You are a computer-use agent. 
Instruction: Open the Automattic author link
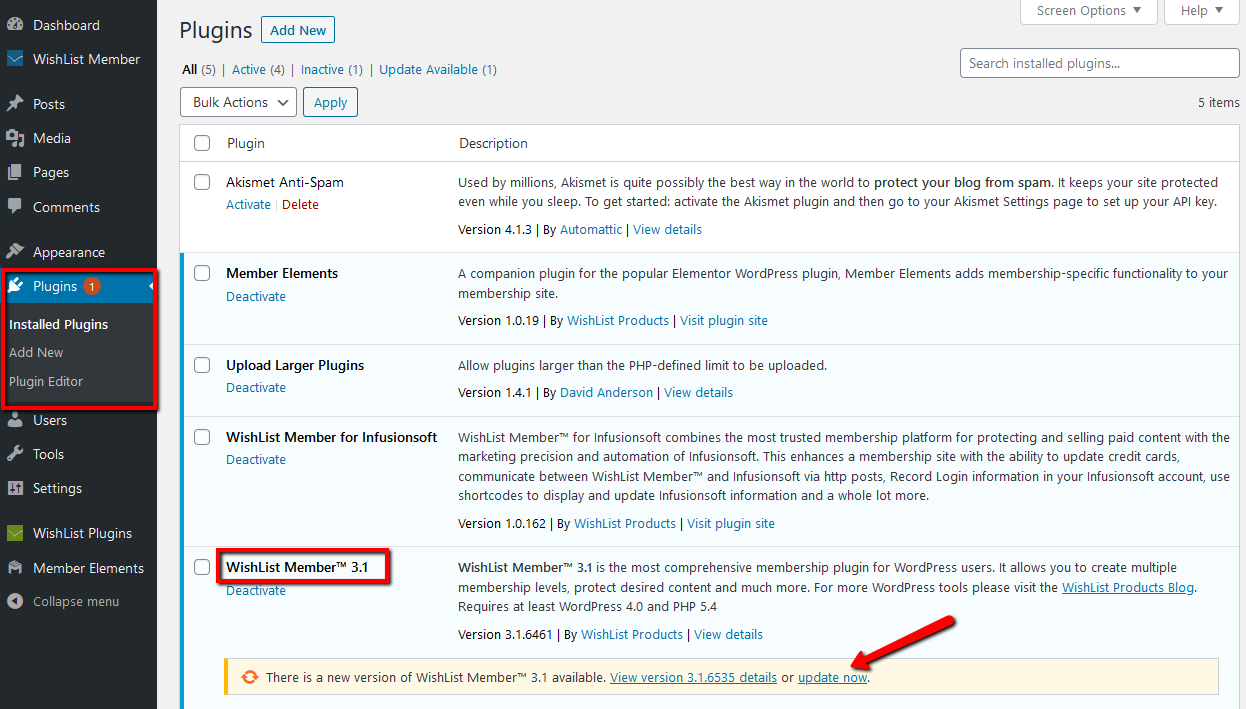click(x=591, y=229)
